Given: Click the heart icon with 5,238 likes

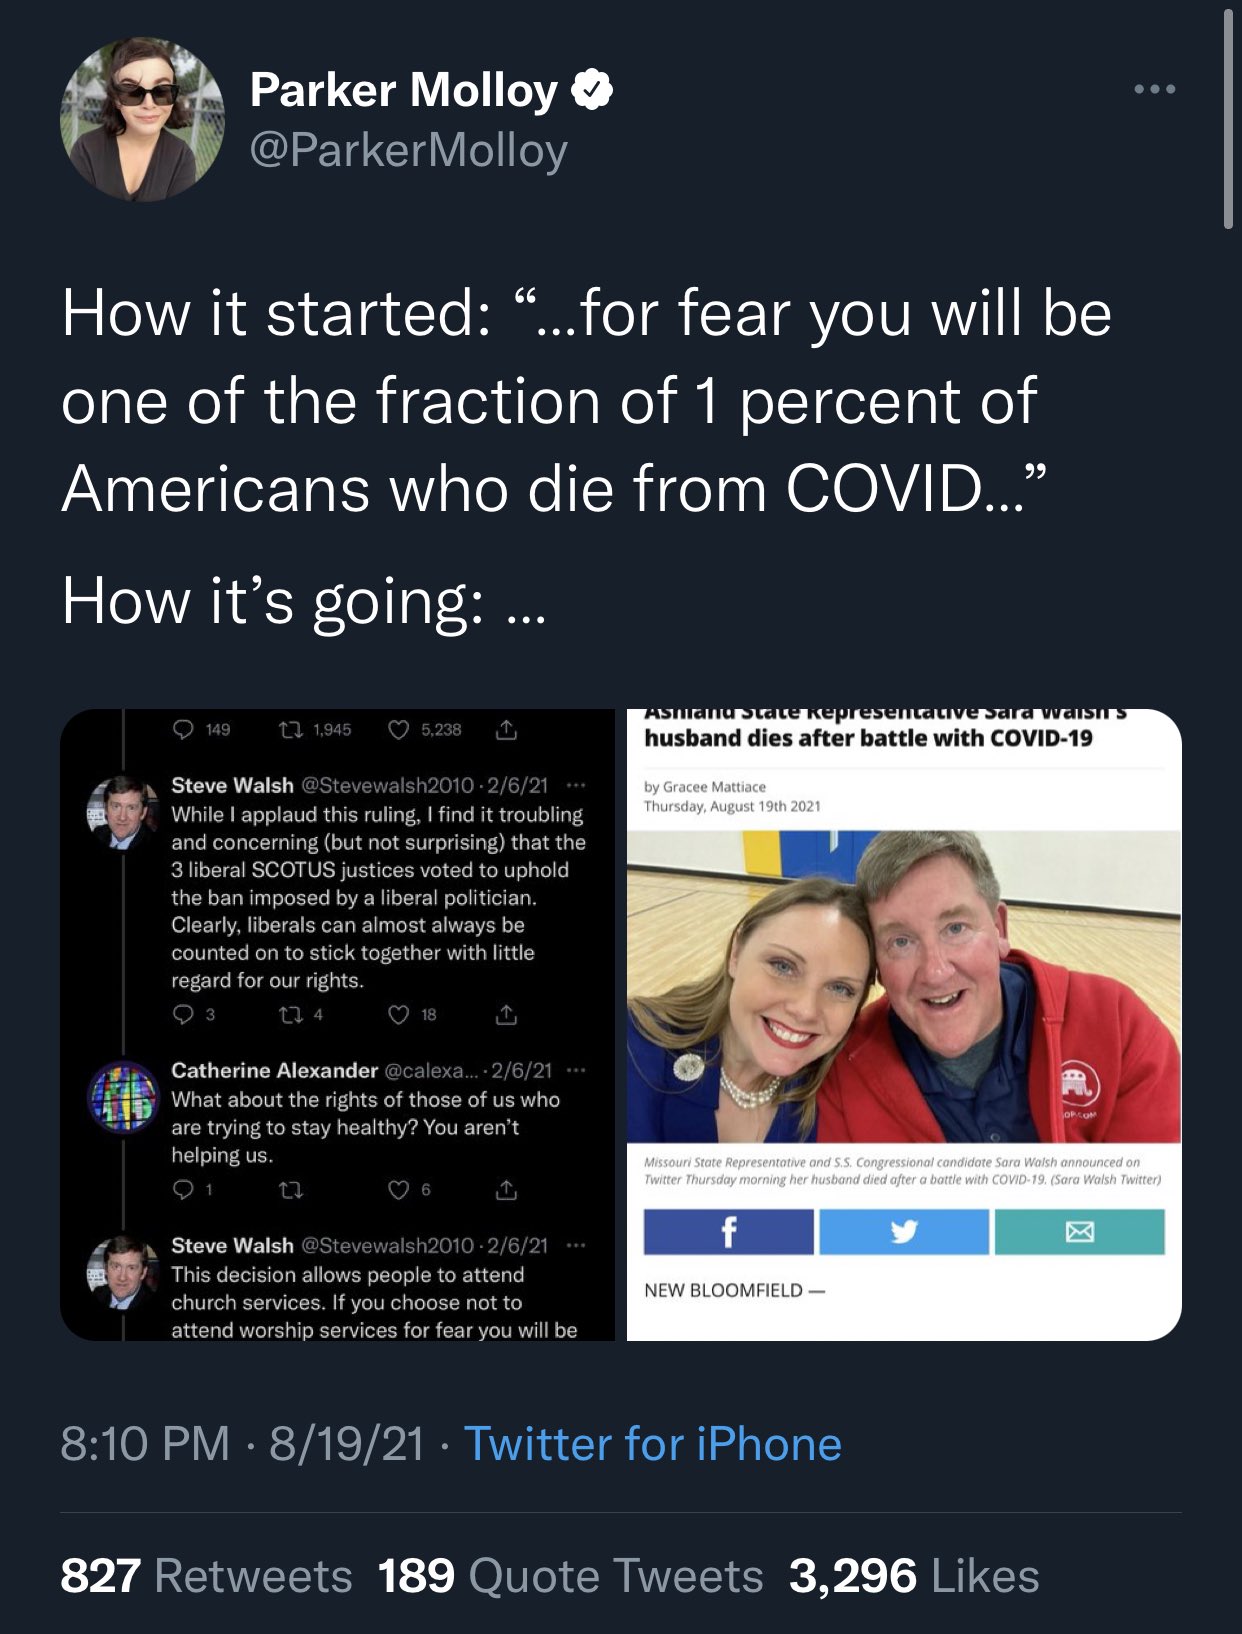Looking at the screenshot, I should [398, 730].
